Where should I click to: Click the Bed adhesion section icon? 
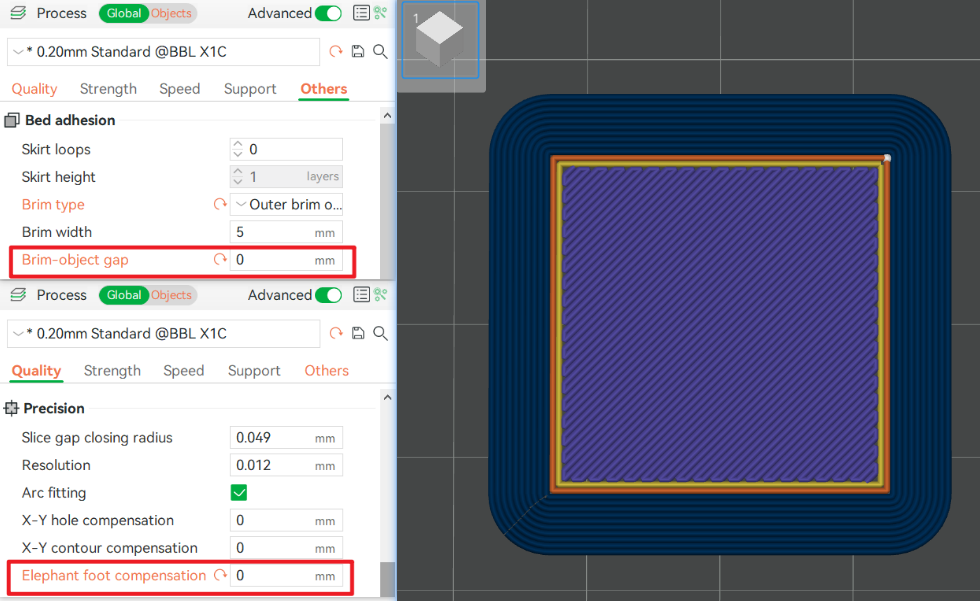coord(12,120)
